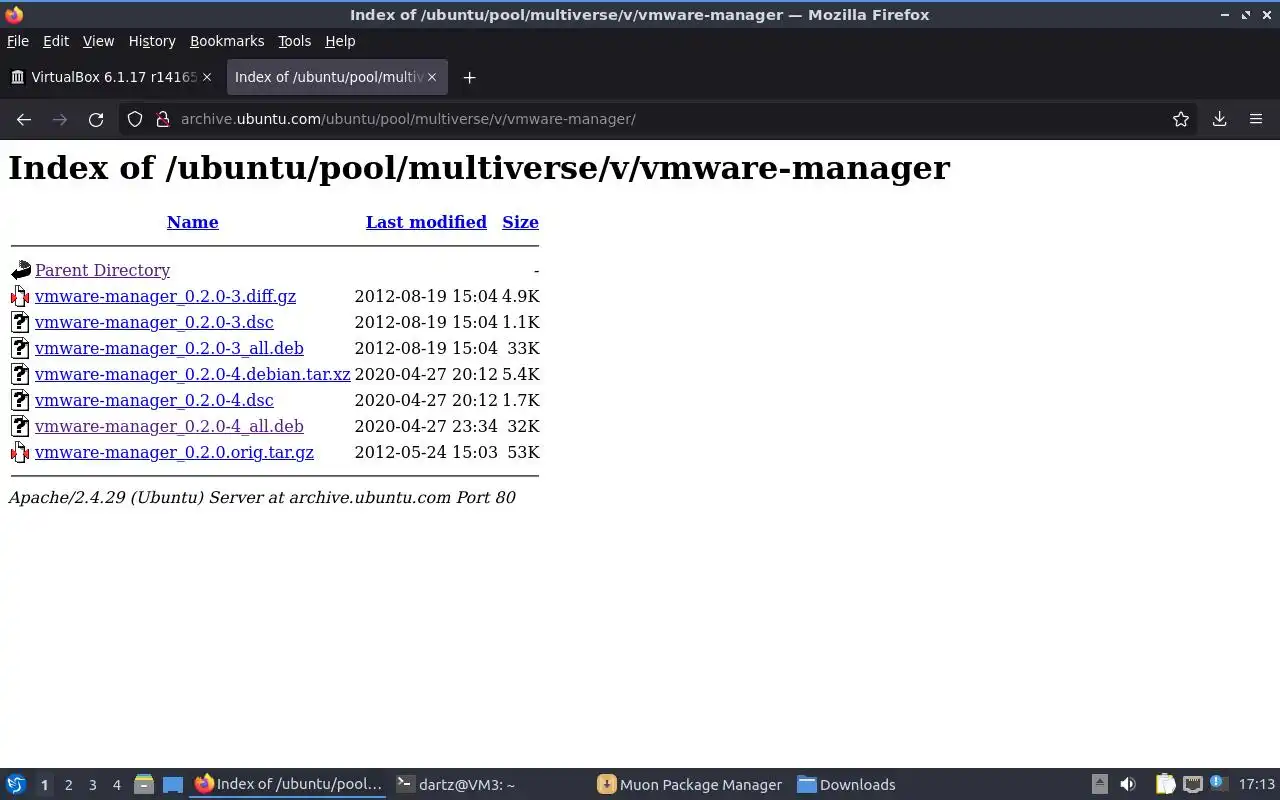Open the View menu
The height and width of the screenshot is (800, 1280).
[98, 41]
